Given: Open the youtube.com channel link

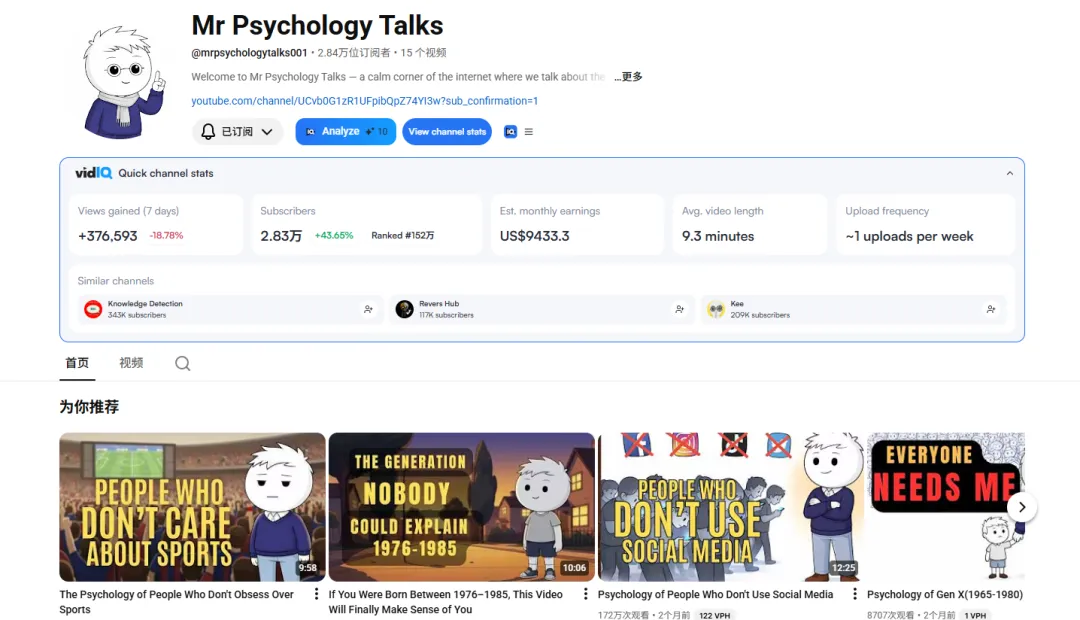Looking at the screenshot, I should pyautogui.click(x=364, y=101).
